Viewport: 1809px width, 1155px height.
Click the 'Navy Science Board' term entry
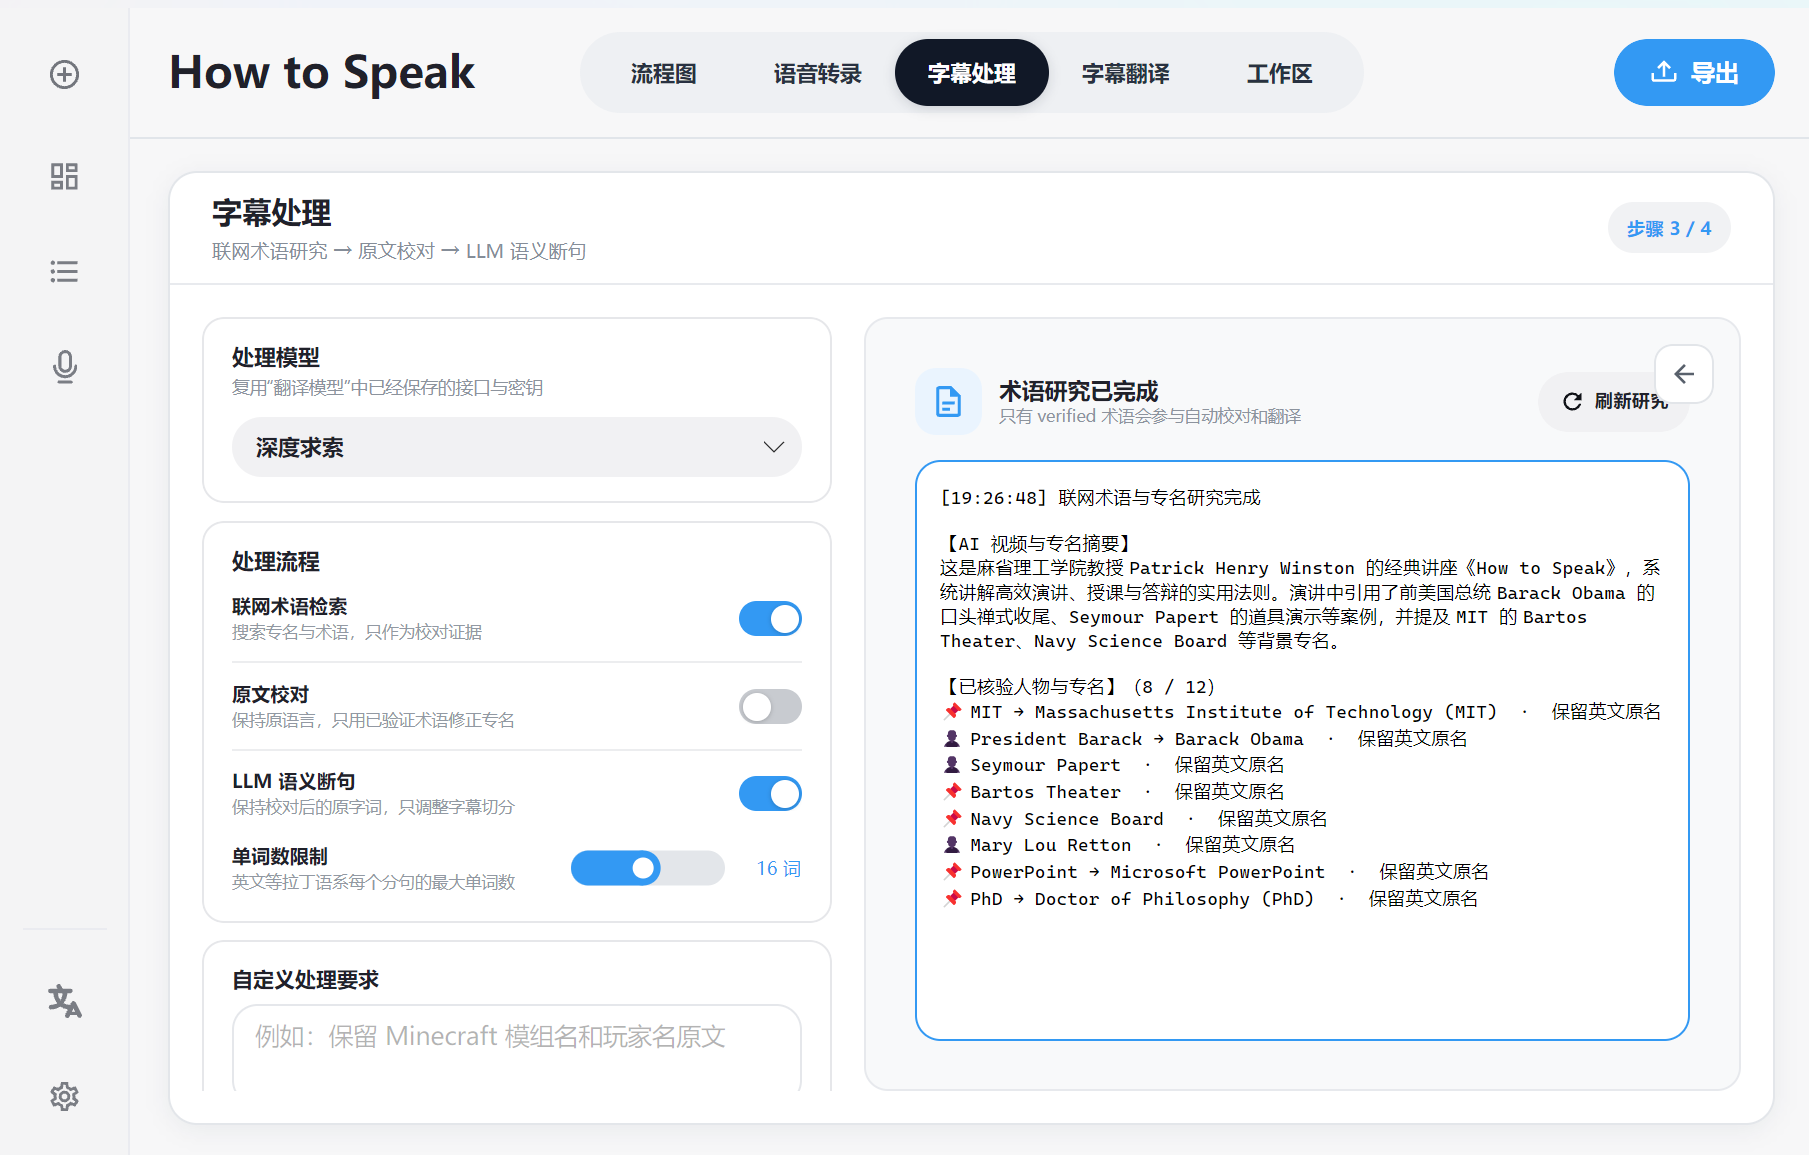click(1135, 819)
